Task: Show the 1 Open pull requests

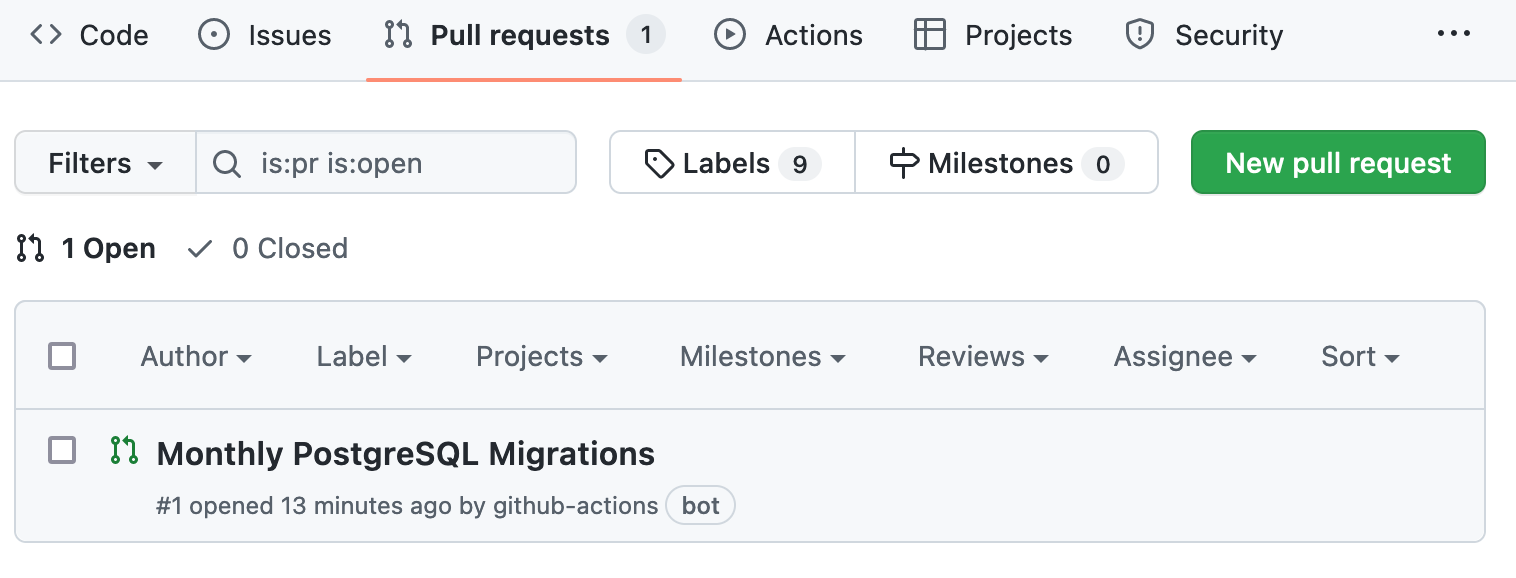Action: click(x=86, y=248)
